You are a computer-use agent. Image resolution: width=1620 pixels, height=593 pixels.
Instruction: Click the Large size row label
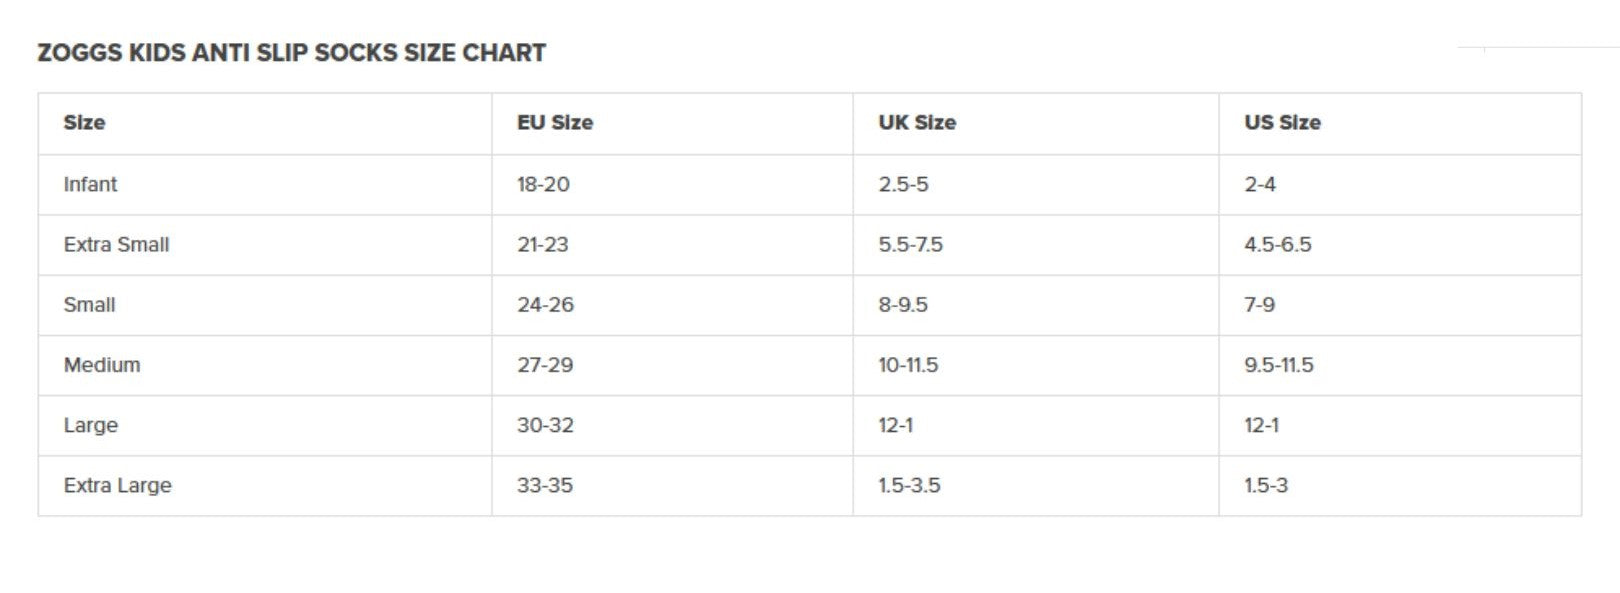click(x=91, y=425)
